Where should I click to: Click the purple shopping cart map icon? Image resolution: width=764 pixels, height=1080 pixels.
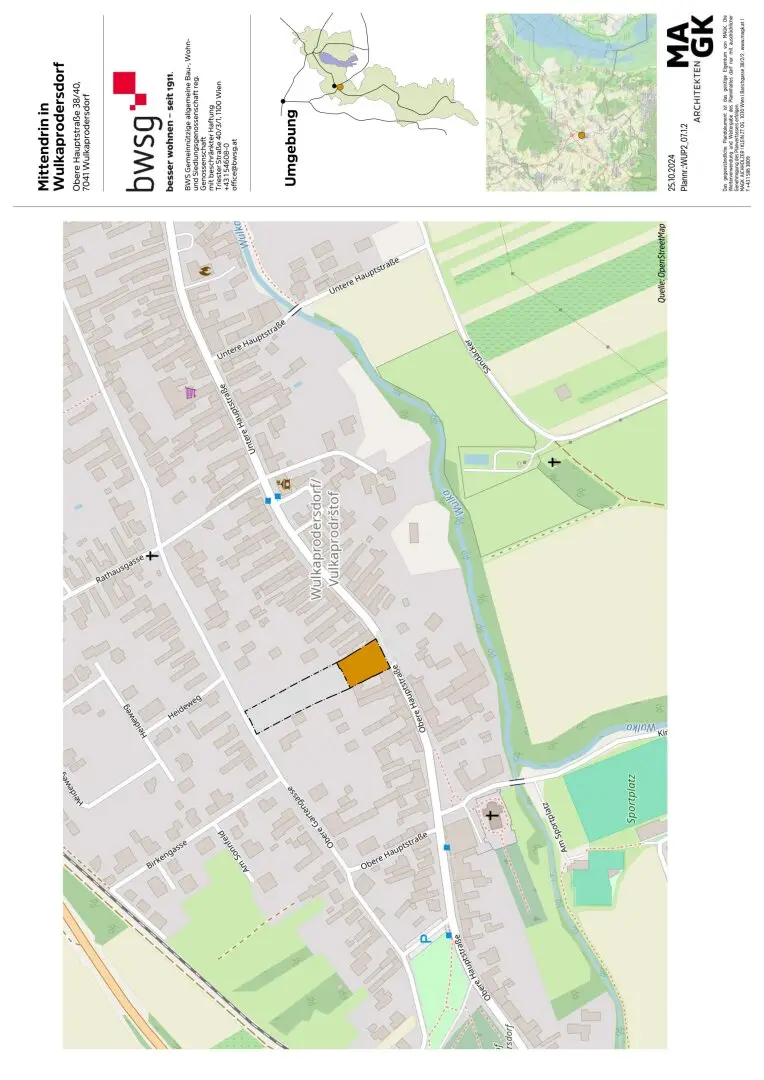[x=191, y=393]
